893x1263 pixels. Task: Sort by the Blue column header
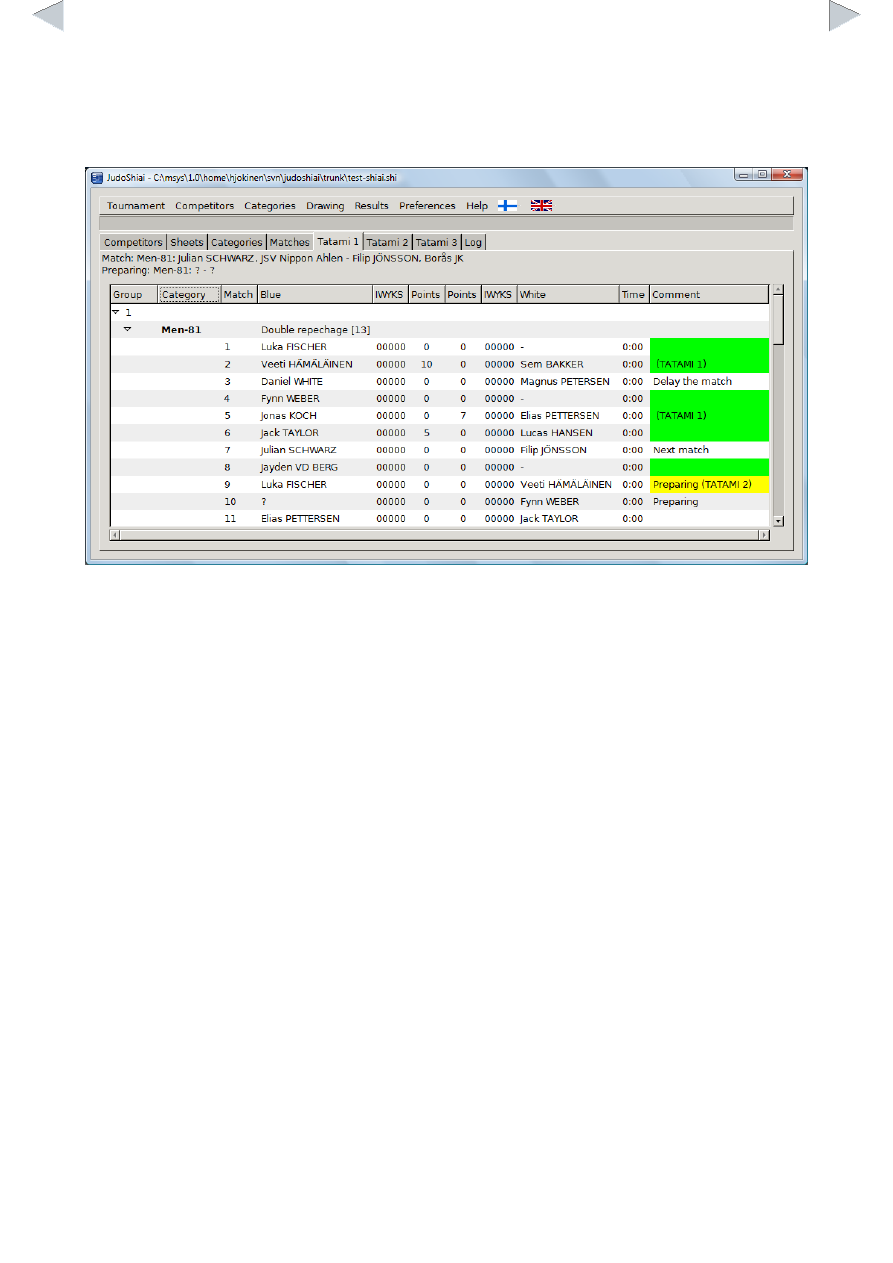click(x=314, y=295)
